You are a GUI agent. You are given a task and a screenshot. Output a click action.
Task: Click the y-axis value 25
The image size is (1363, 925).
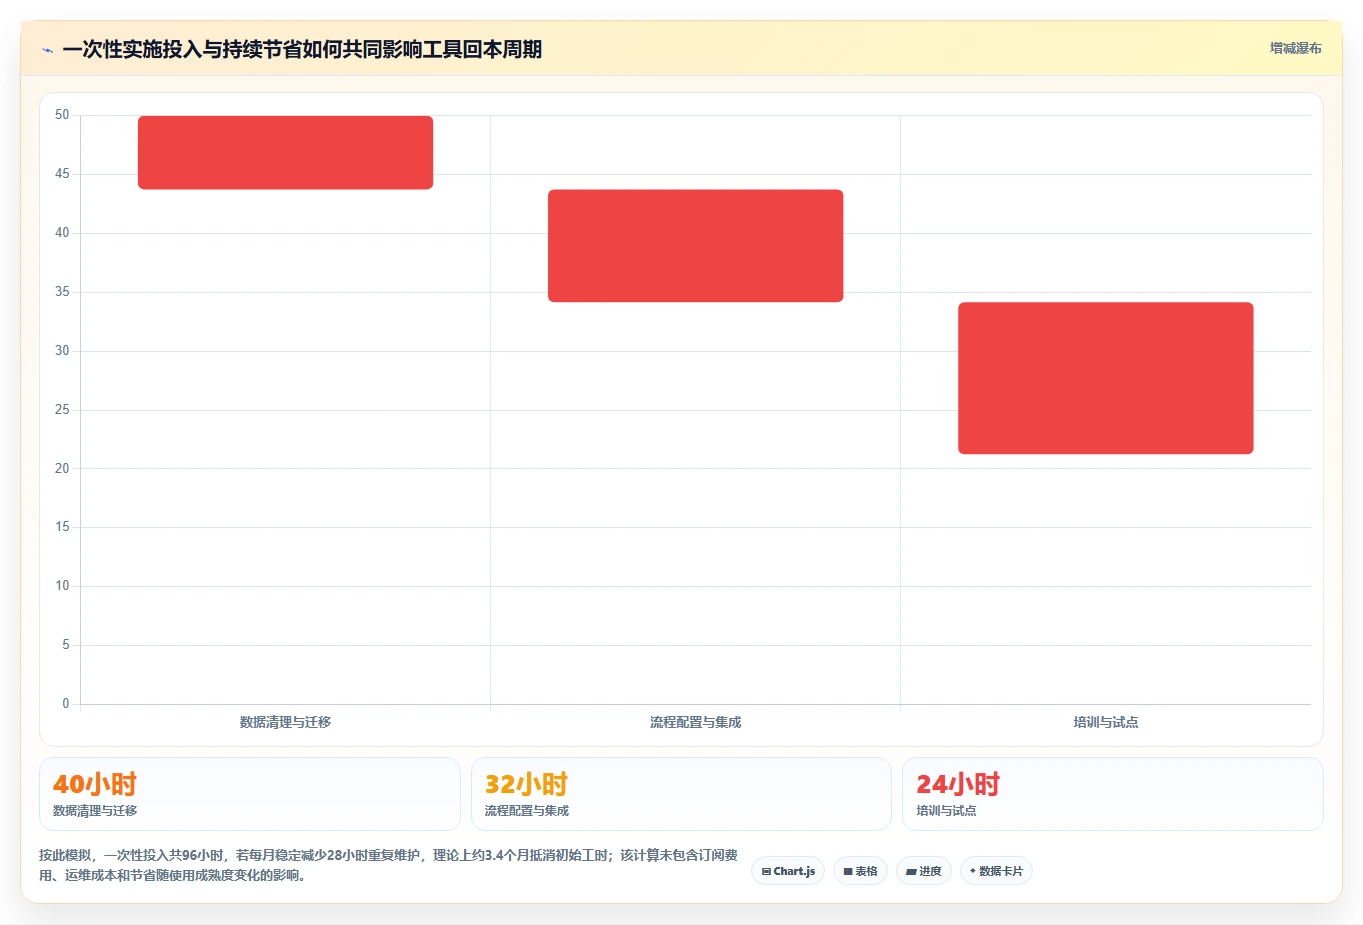click(62, 410)
